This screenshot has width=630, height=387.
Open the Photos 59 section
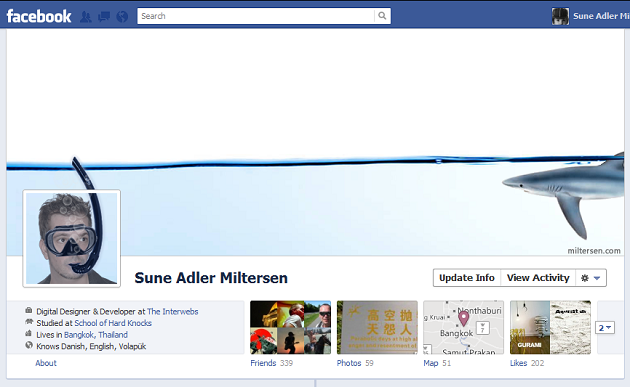pyautogui.click(x=377, y=328)
